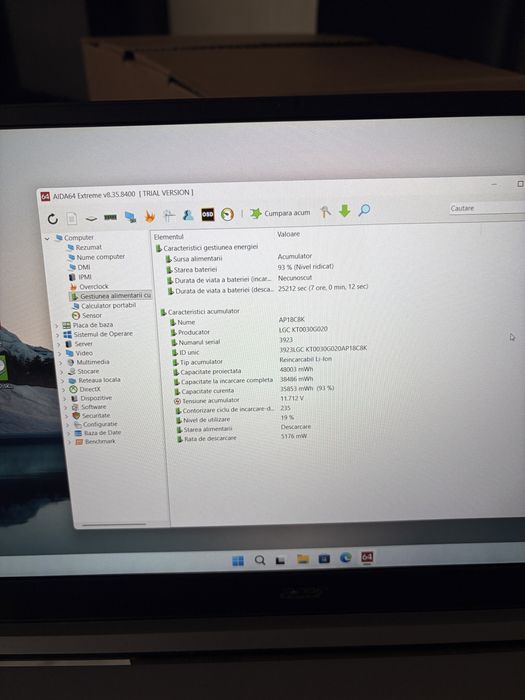Screen dimensions: 525x700
Task: Select Securitate in the tree
Action: [91, 416]
